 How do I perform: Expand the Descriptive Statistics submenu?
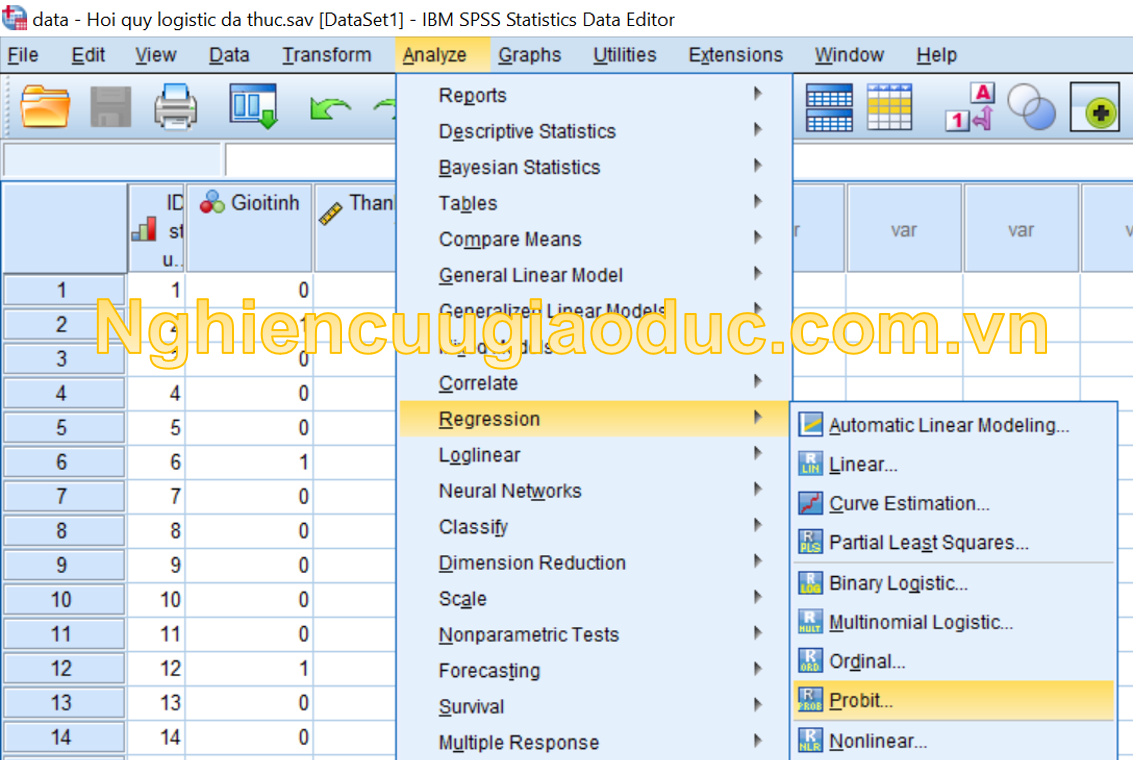pos(527,131)
